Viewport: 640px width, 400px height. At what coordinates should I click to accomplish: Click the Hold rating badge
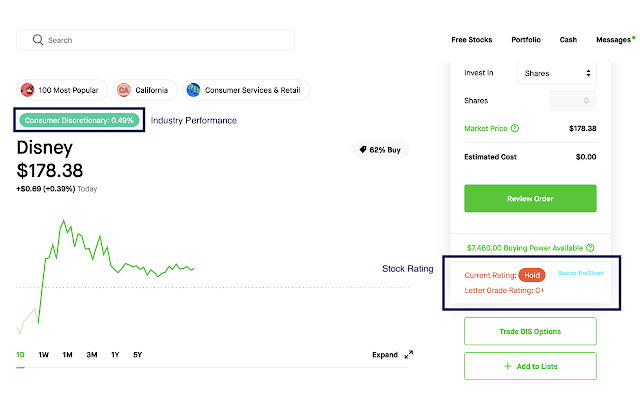pos(532,276)
